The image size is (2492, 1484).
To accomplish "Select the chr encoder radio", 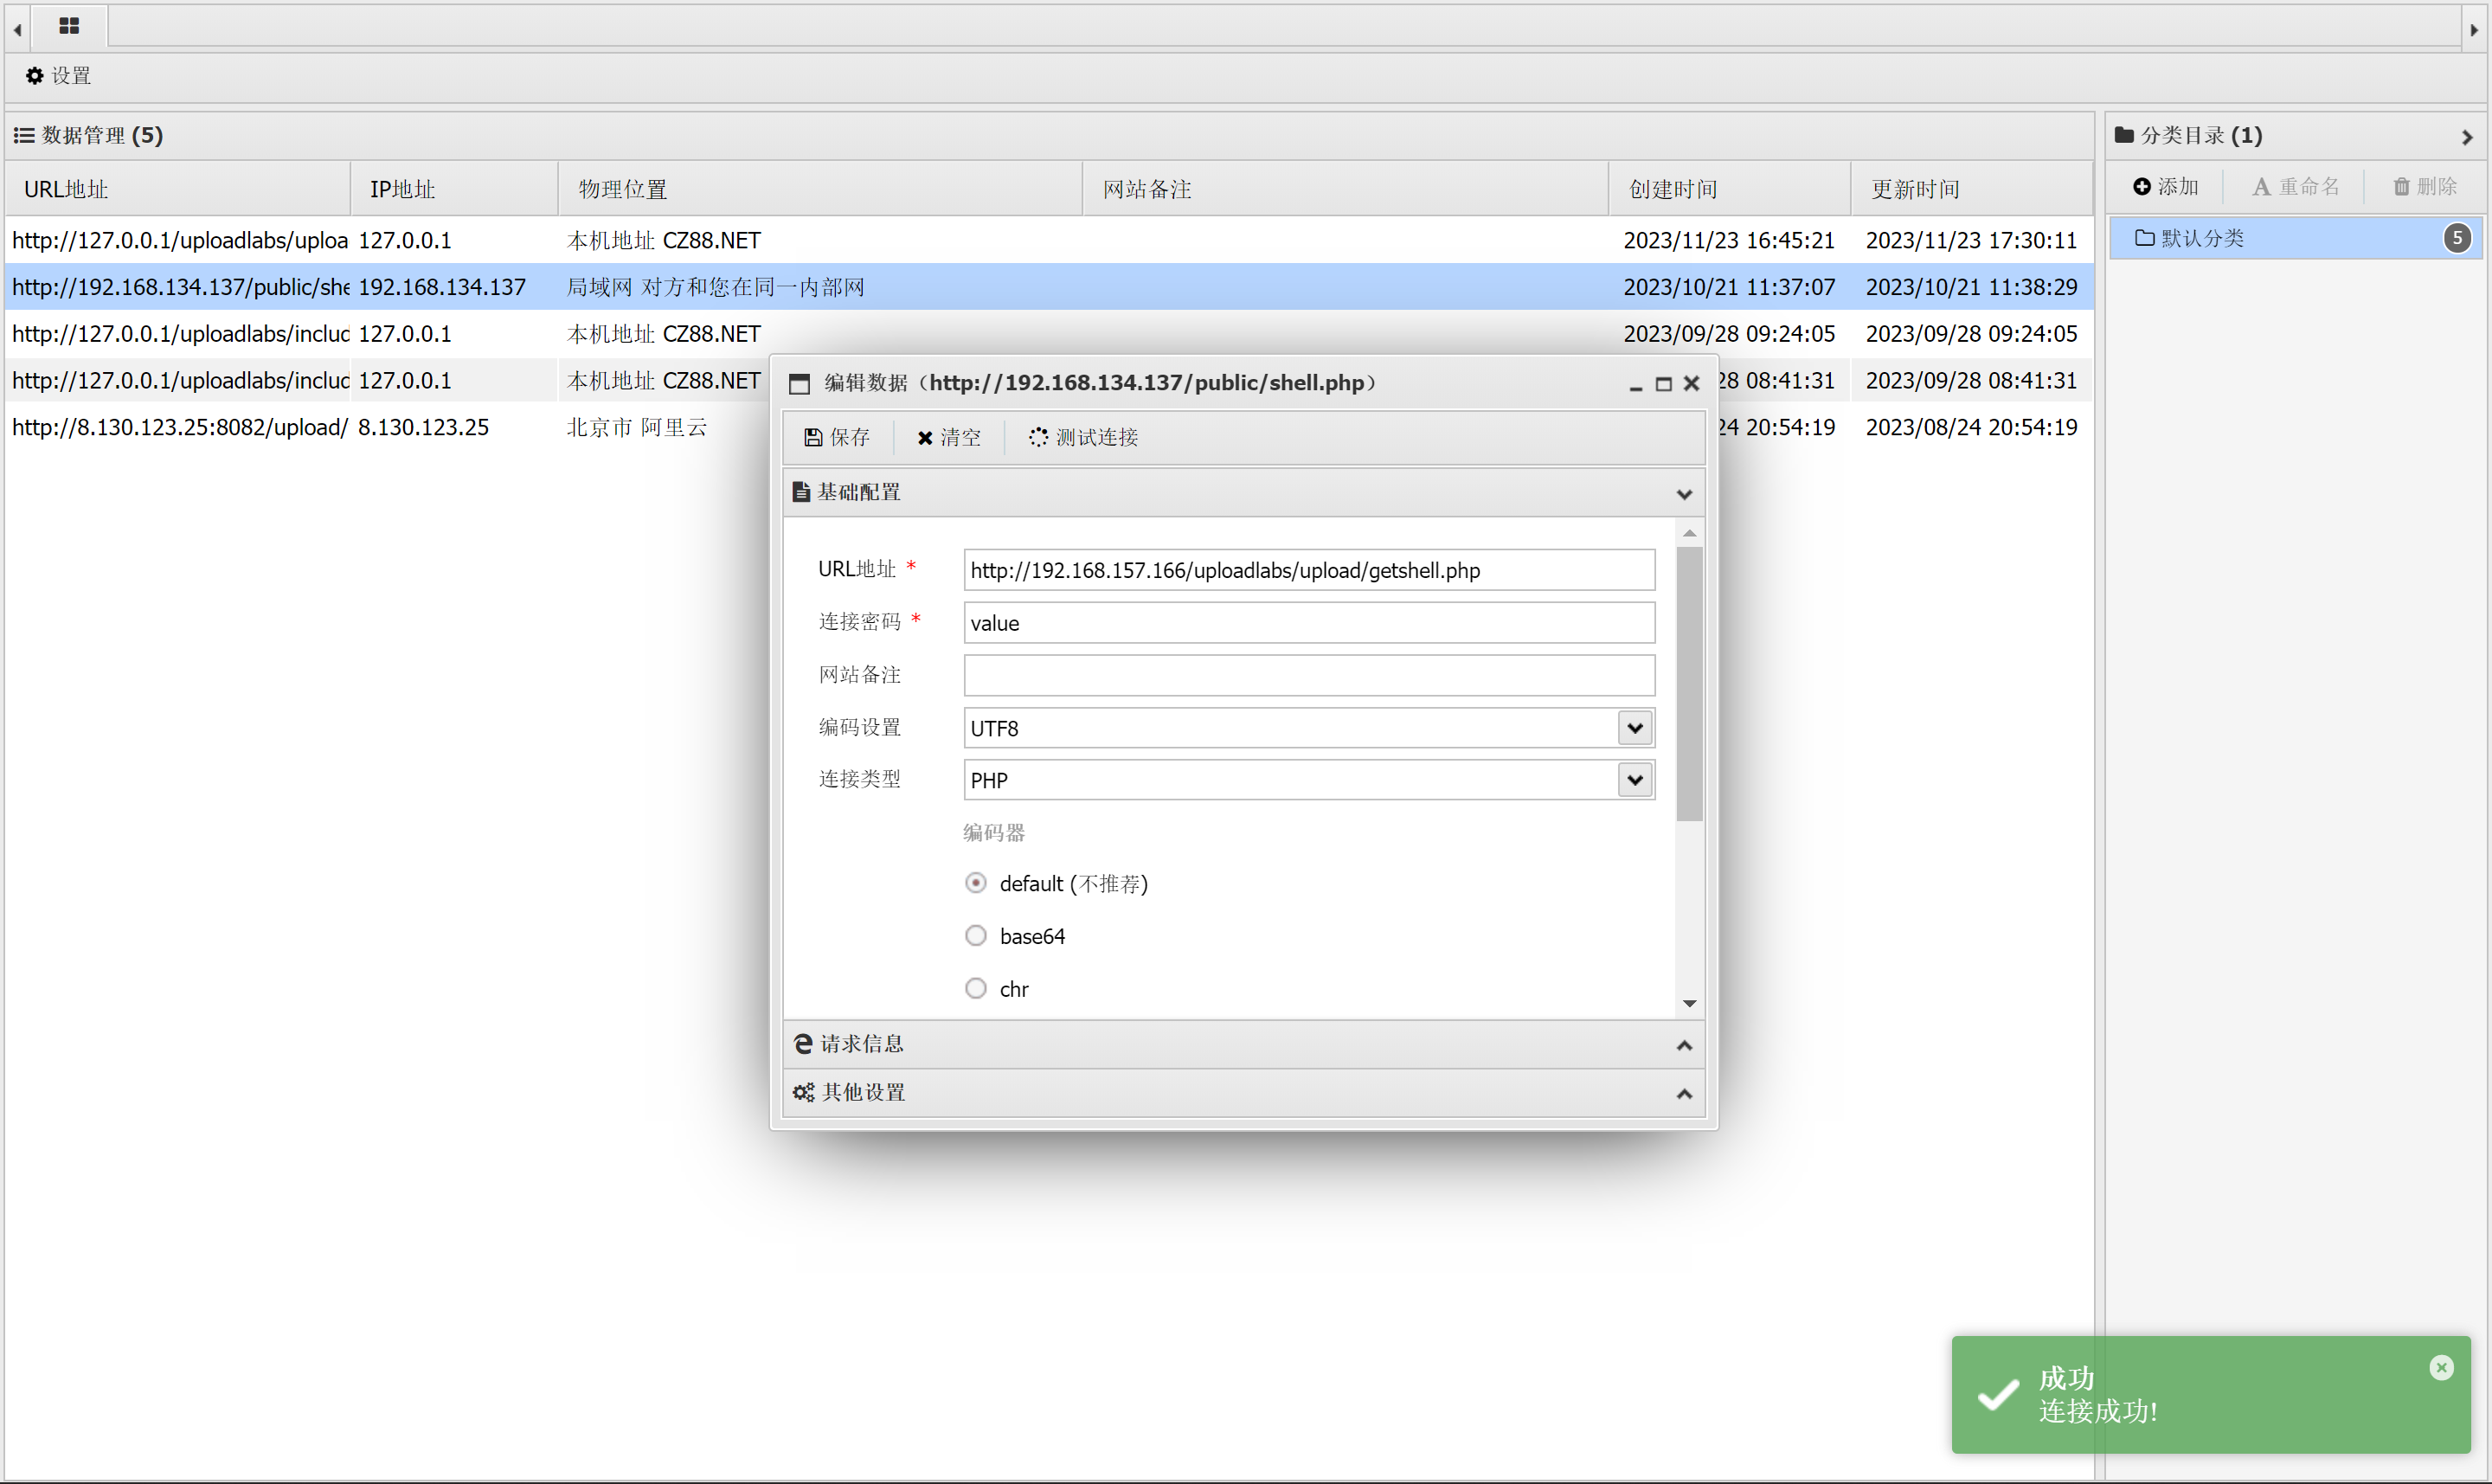I will click(x=976, y=988).
